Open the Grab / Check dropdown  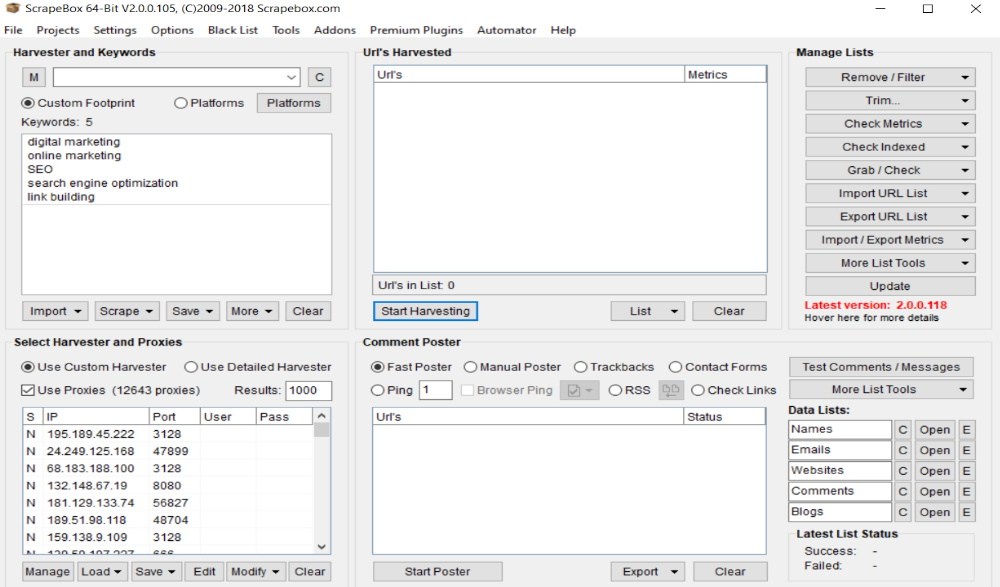pos(890,170)
